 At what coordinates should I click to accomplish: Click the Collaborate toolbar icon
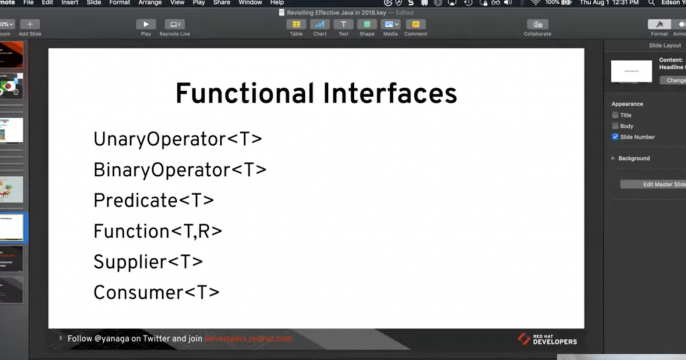pos(537,24)
